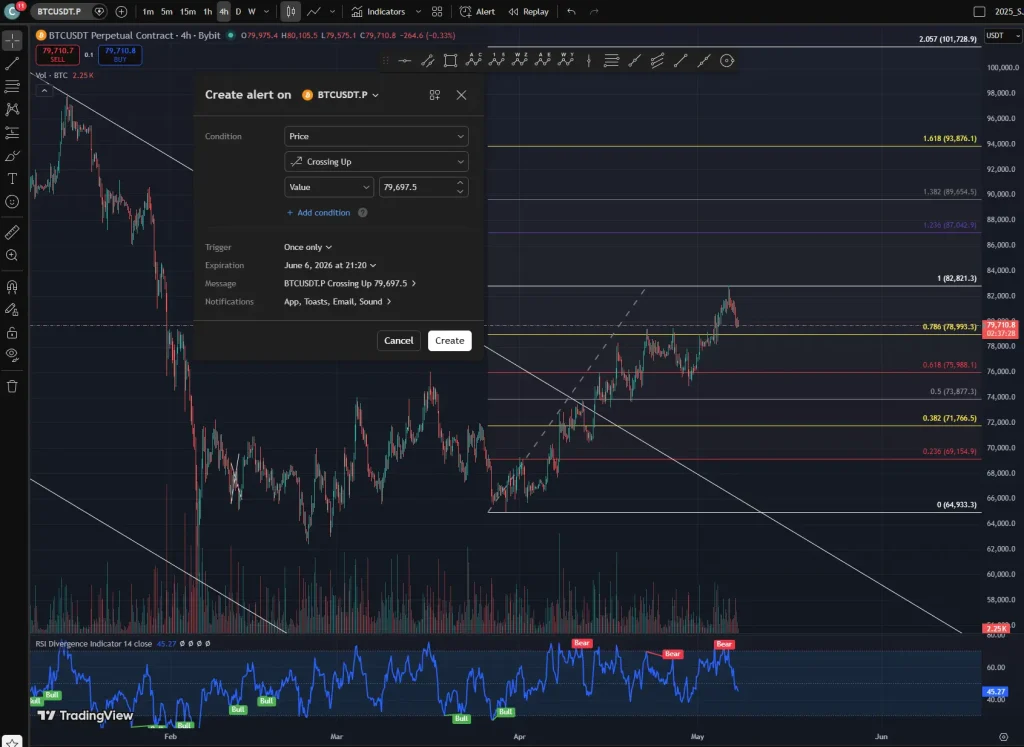This screenshot has height=747, width=1024.
Task: Open the Value type dropdown
Action: pyautogui.click(x=329, y=187)
